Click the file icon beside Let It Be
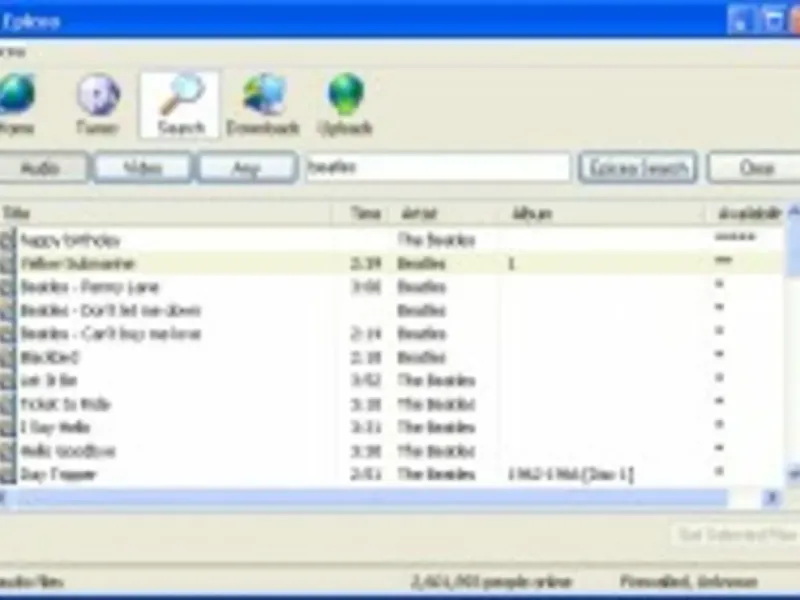 point(8,381)
